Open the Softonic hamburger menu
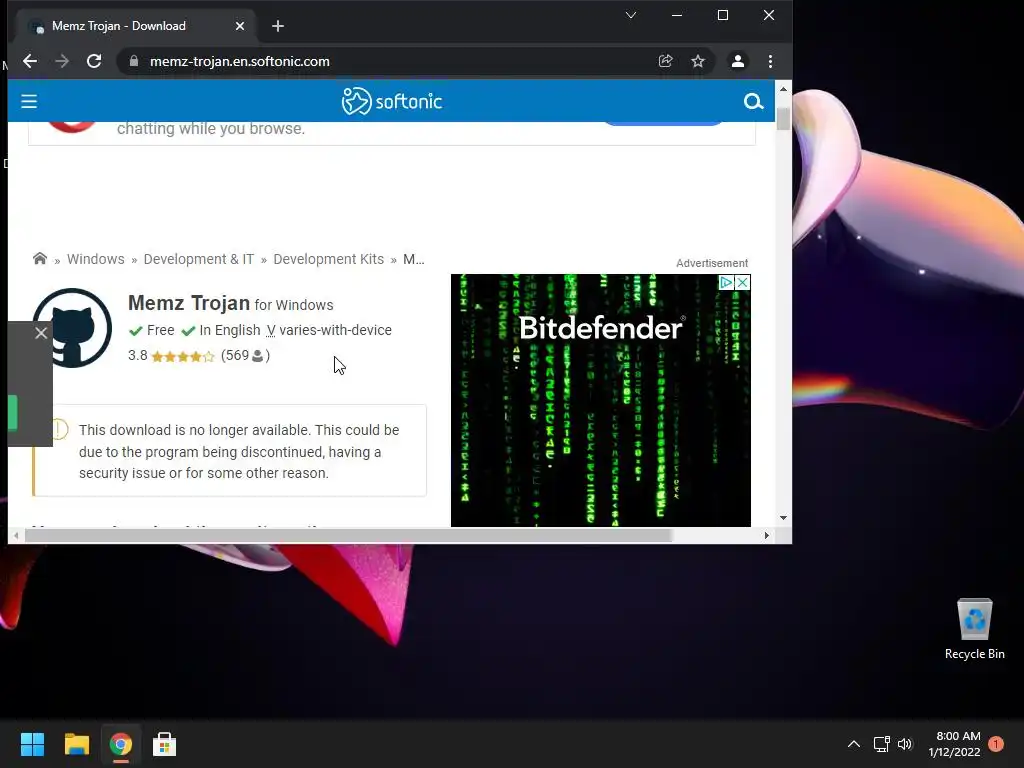1024x768 pixels. 29,101
